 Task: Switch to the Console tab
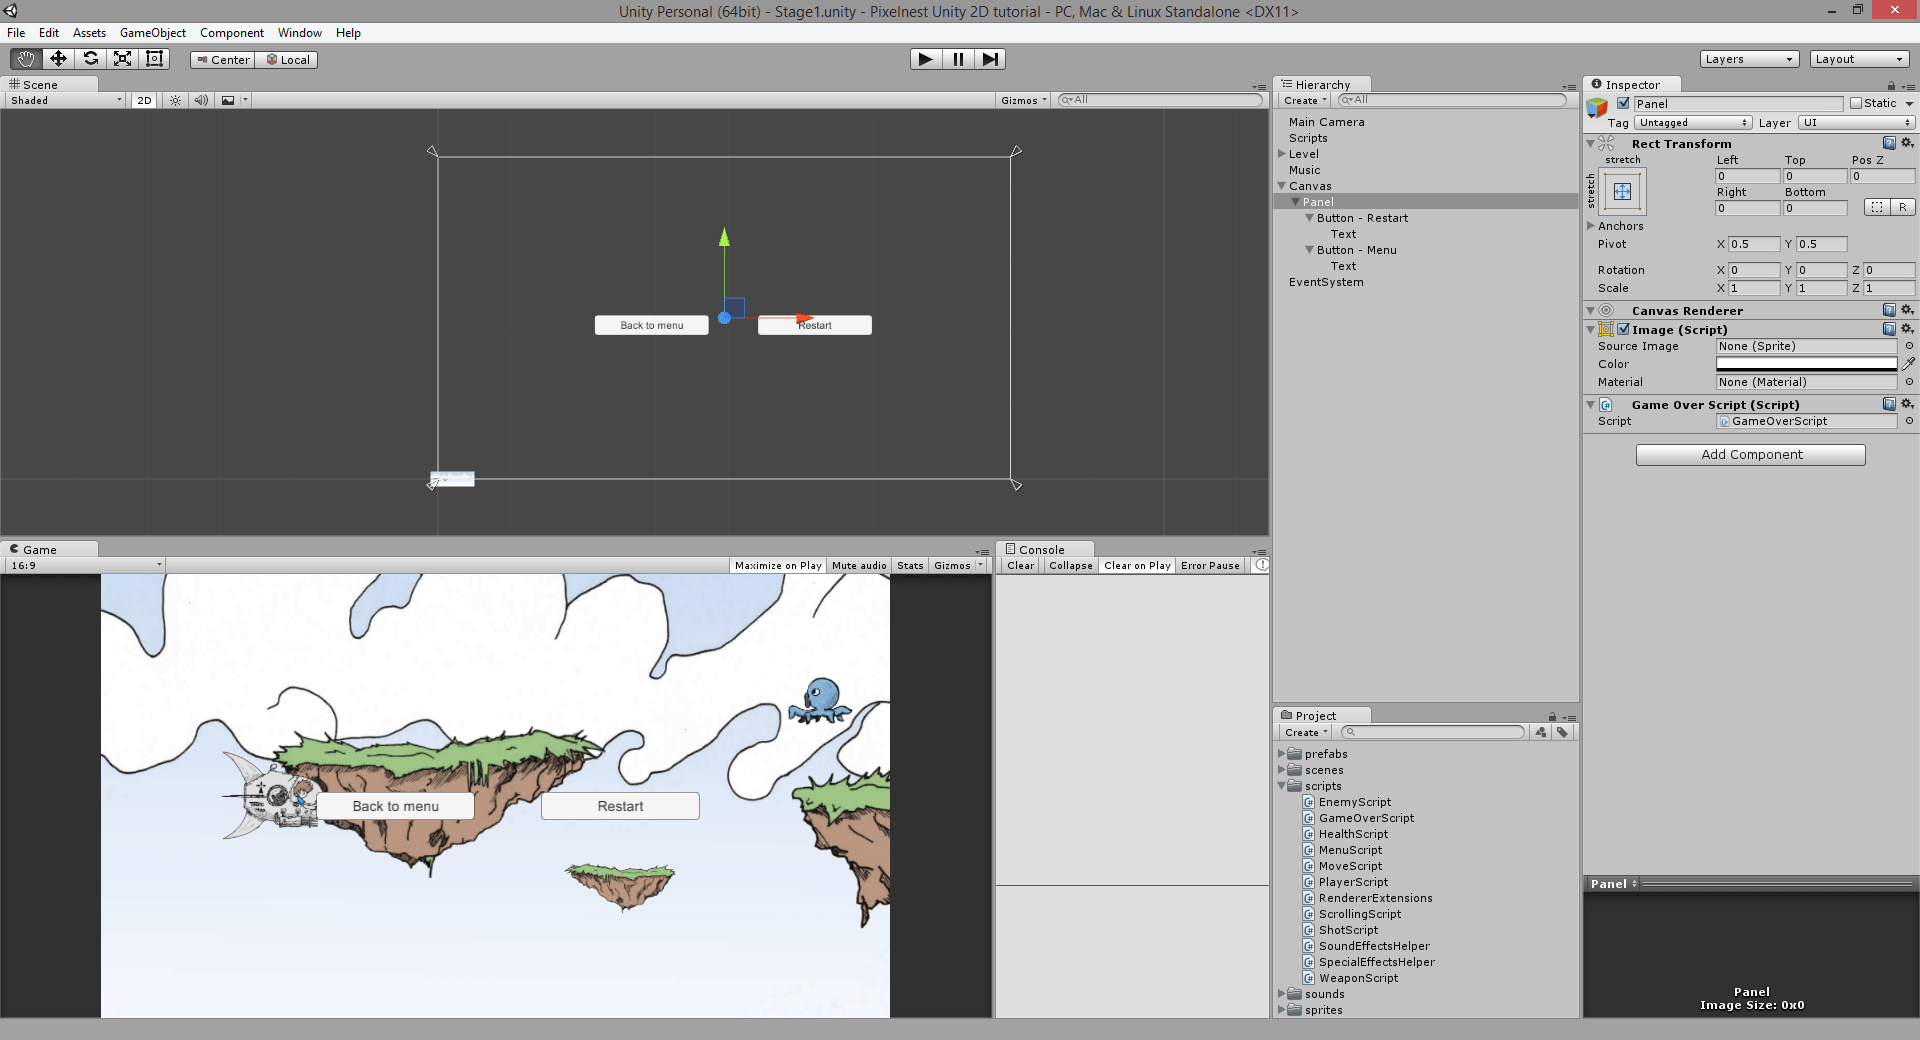[x=1040, y=549]
